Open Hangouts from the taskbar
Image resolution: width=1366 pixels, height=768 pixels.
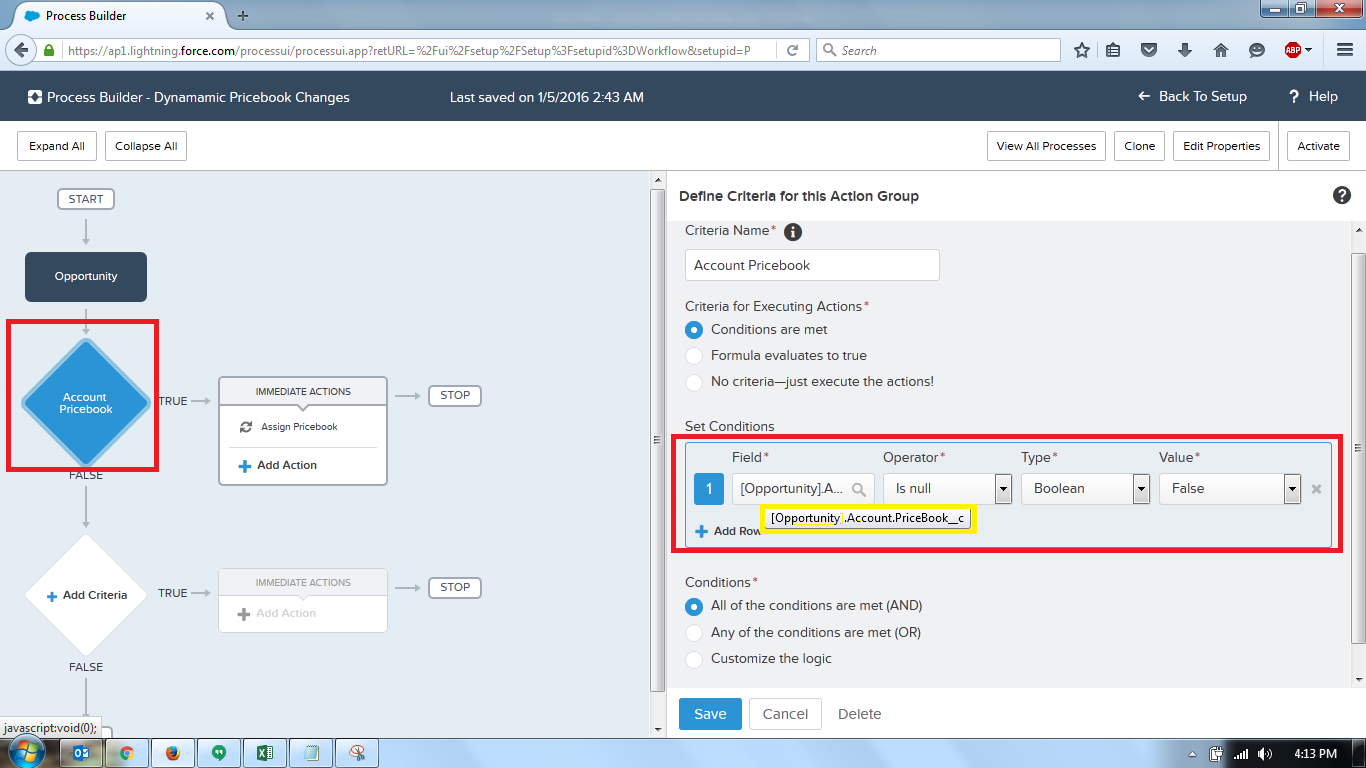(x=218, y=753)
